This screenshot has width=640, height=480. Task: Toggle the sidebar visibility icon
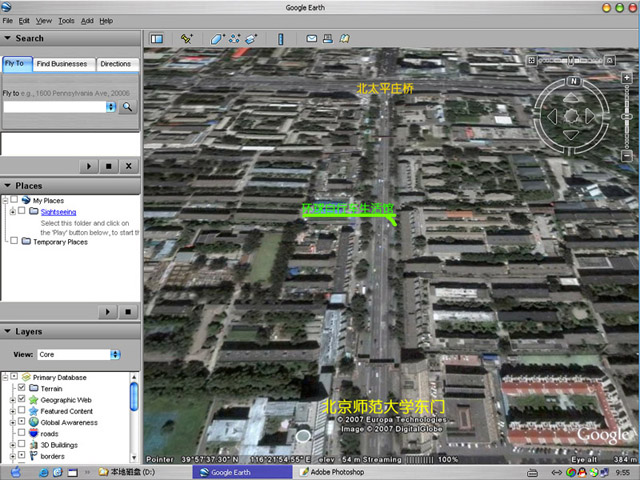(157, 38)
